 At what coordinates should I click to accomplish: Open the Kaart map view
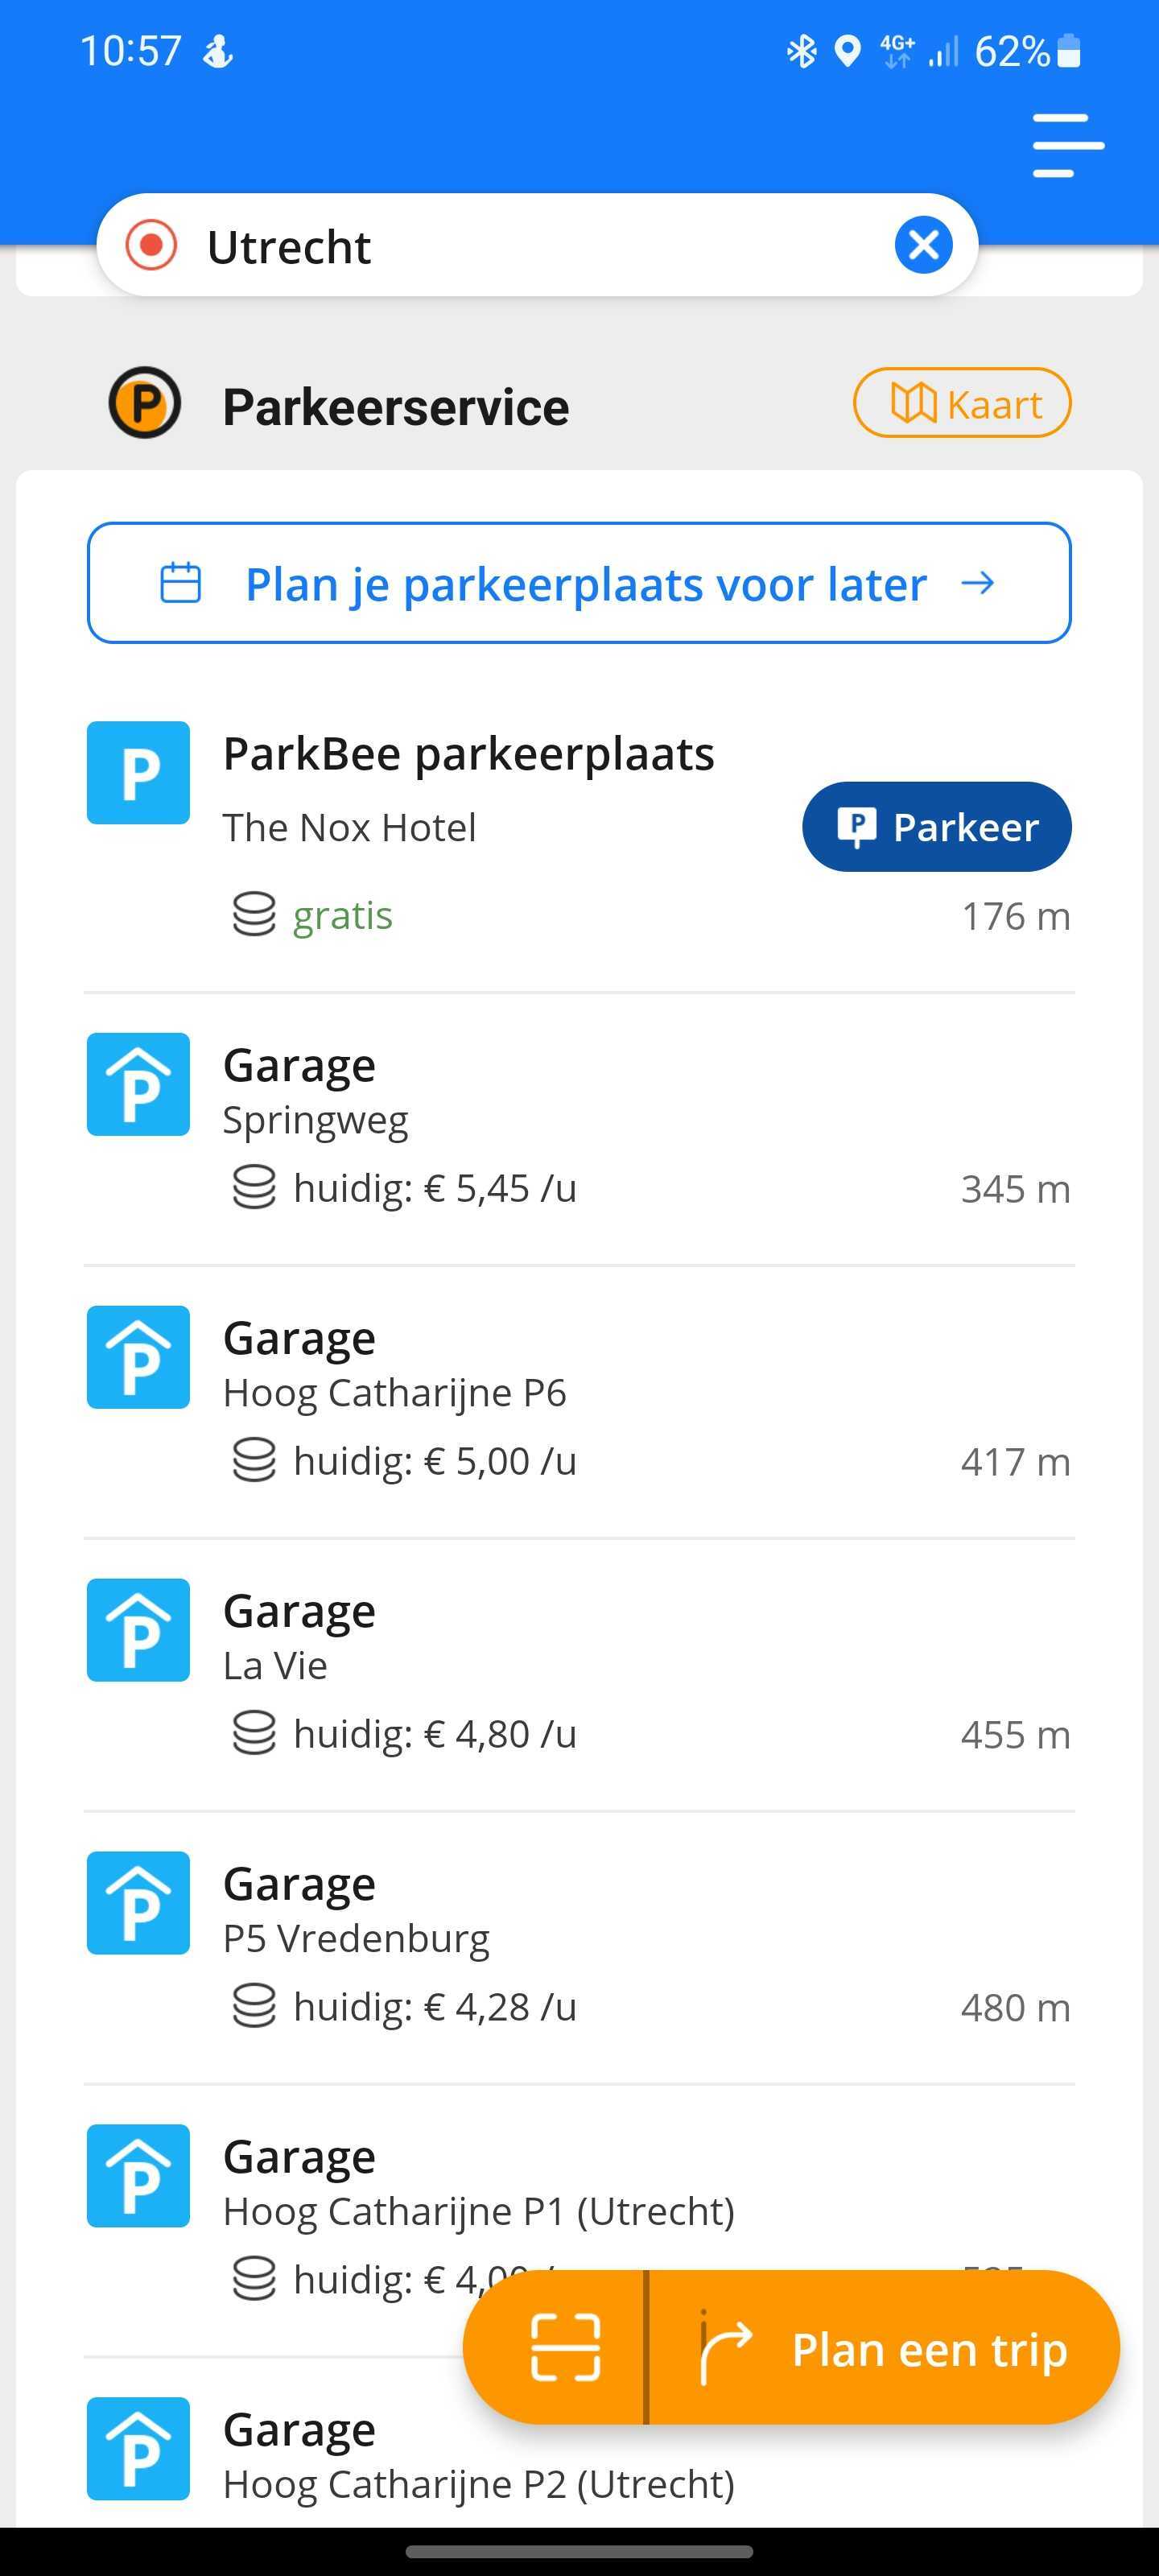coord(962,403)
